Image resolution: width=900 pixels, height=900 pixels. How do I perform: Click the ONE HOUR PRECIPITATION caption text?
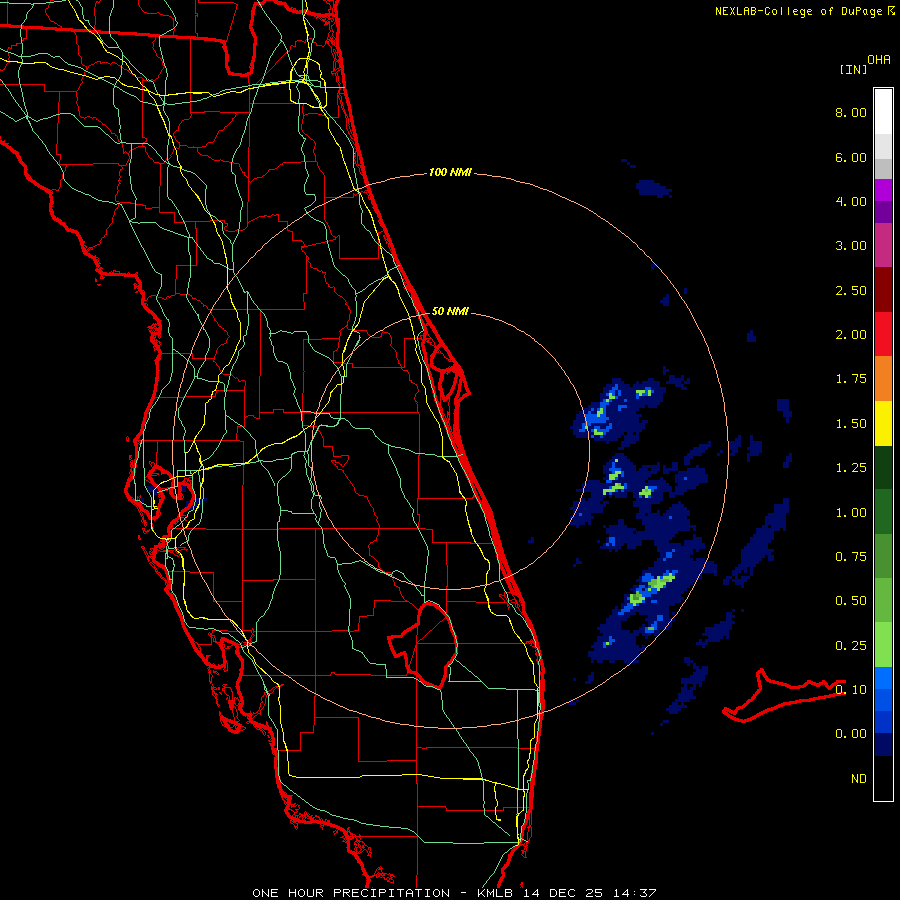351,893
